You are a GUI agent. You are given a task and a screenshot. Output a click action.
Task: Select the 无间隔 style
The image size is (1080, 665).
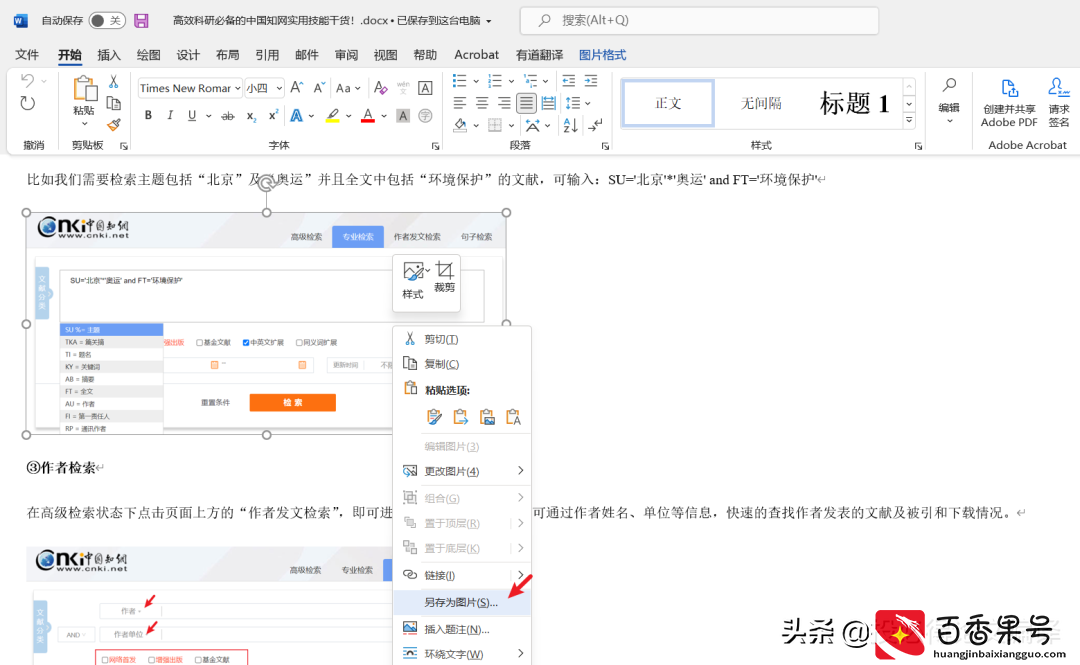(760, 103)
